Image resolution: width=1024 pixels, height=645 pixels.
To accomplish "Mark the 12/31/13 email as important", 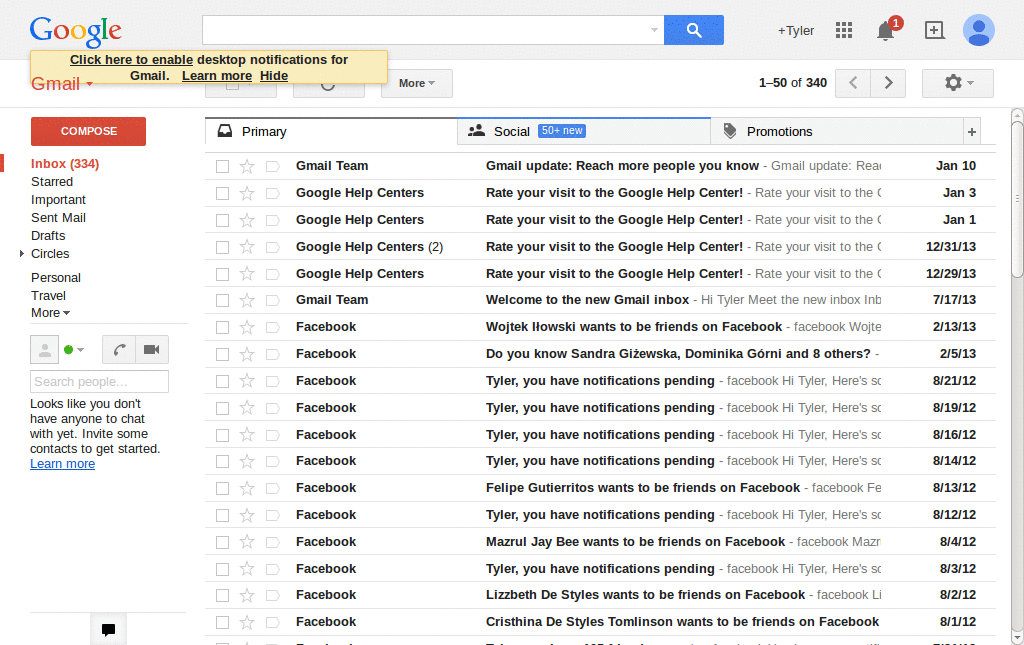I will (272, 247).
